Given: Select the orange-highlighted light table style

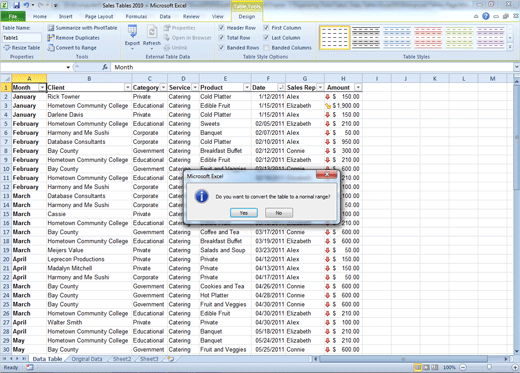Looking at the screenshot, I should pos(335,38).
